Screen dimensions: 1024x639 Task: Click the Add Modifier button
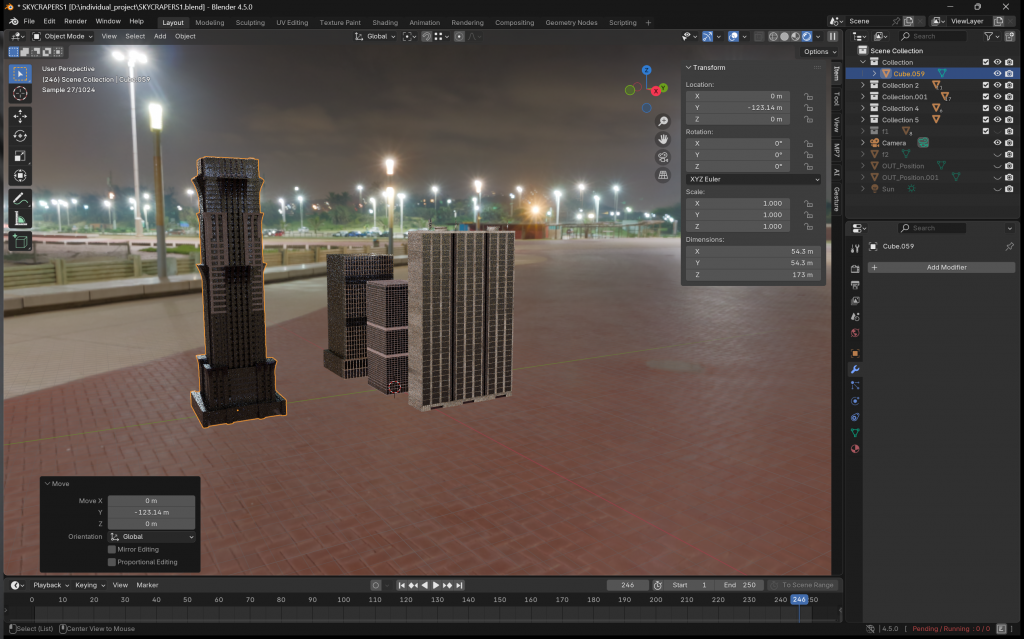[x=944, y=267]
